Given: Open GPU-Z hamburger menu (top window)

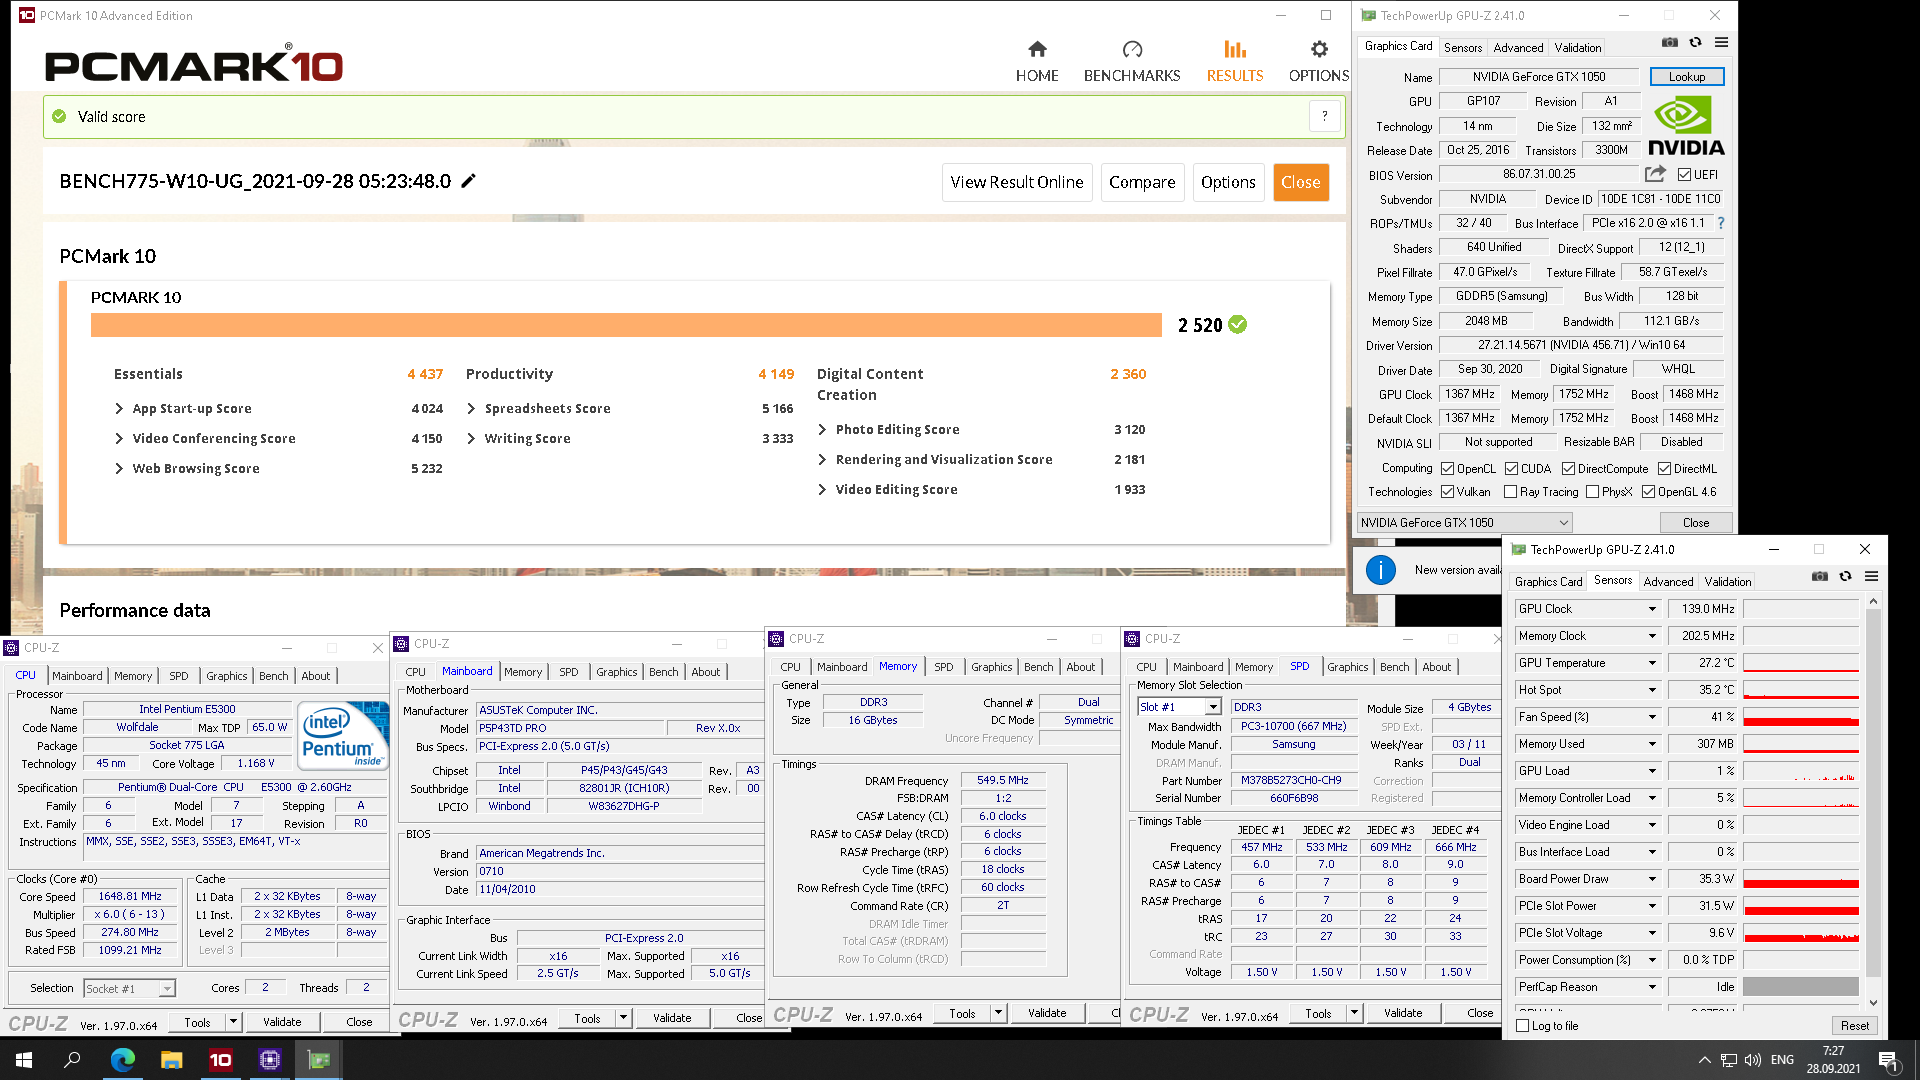Looking at the screenshot, I should coord(1721,42).
